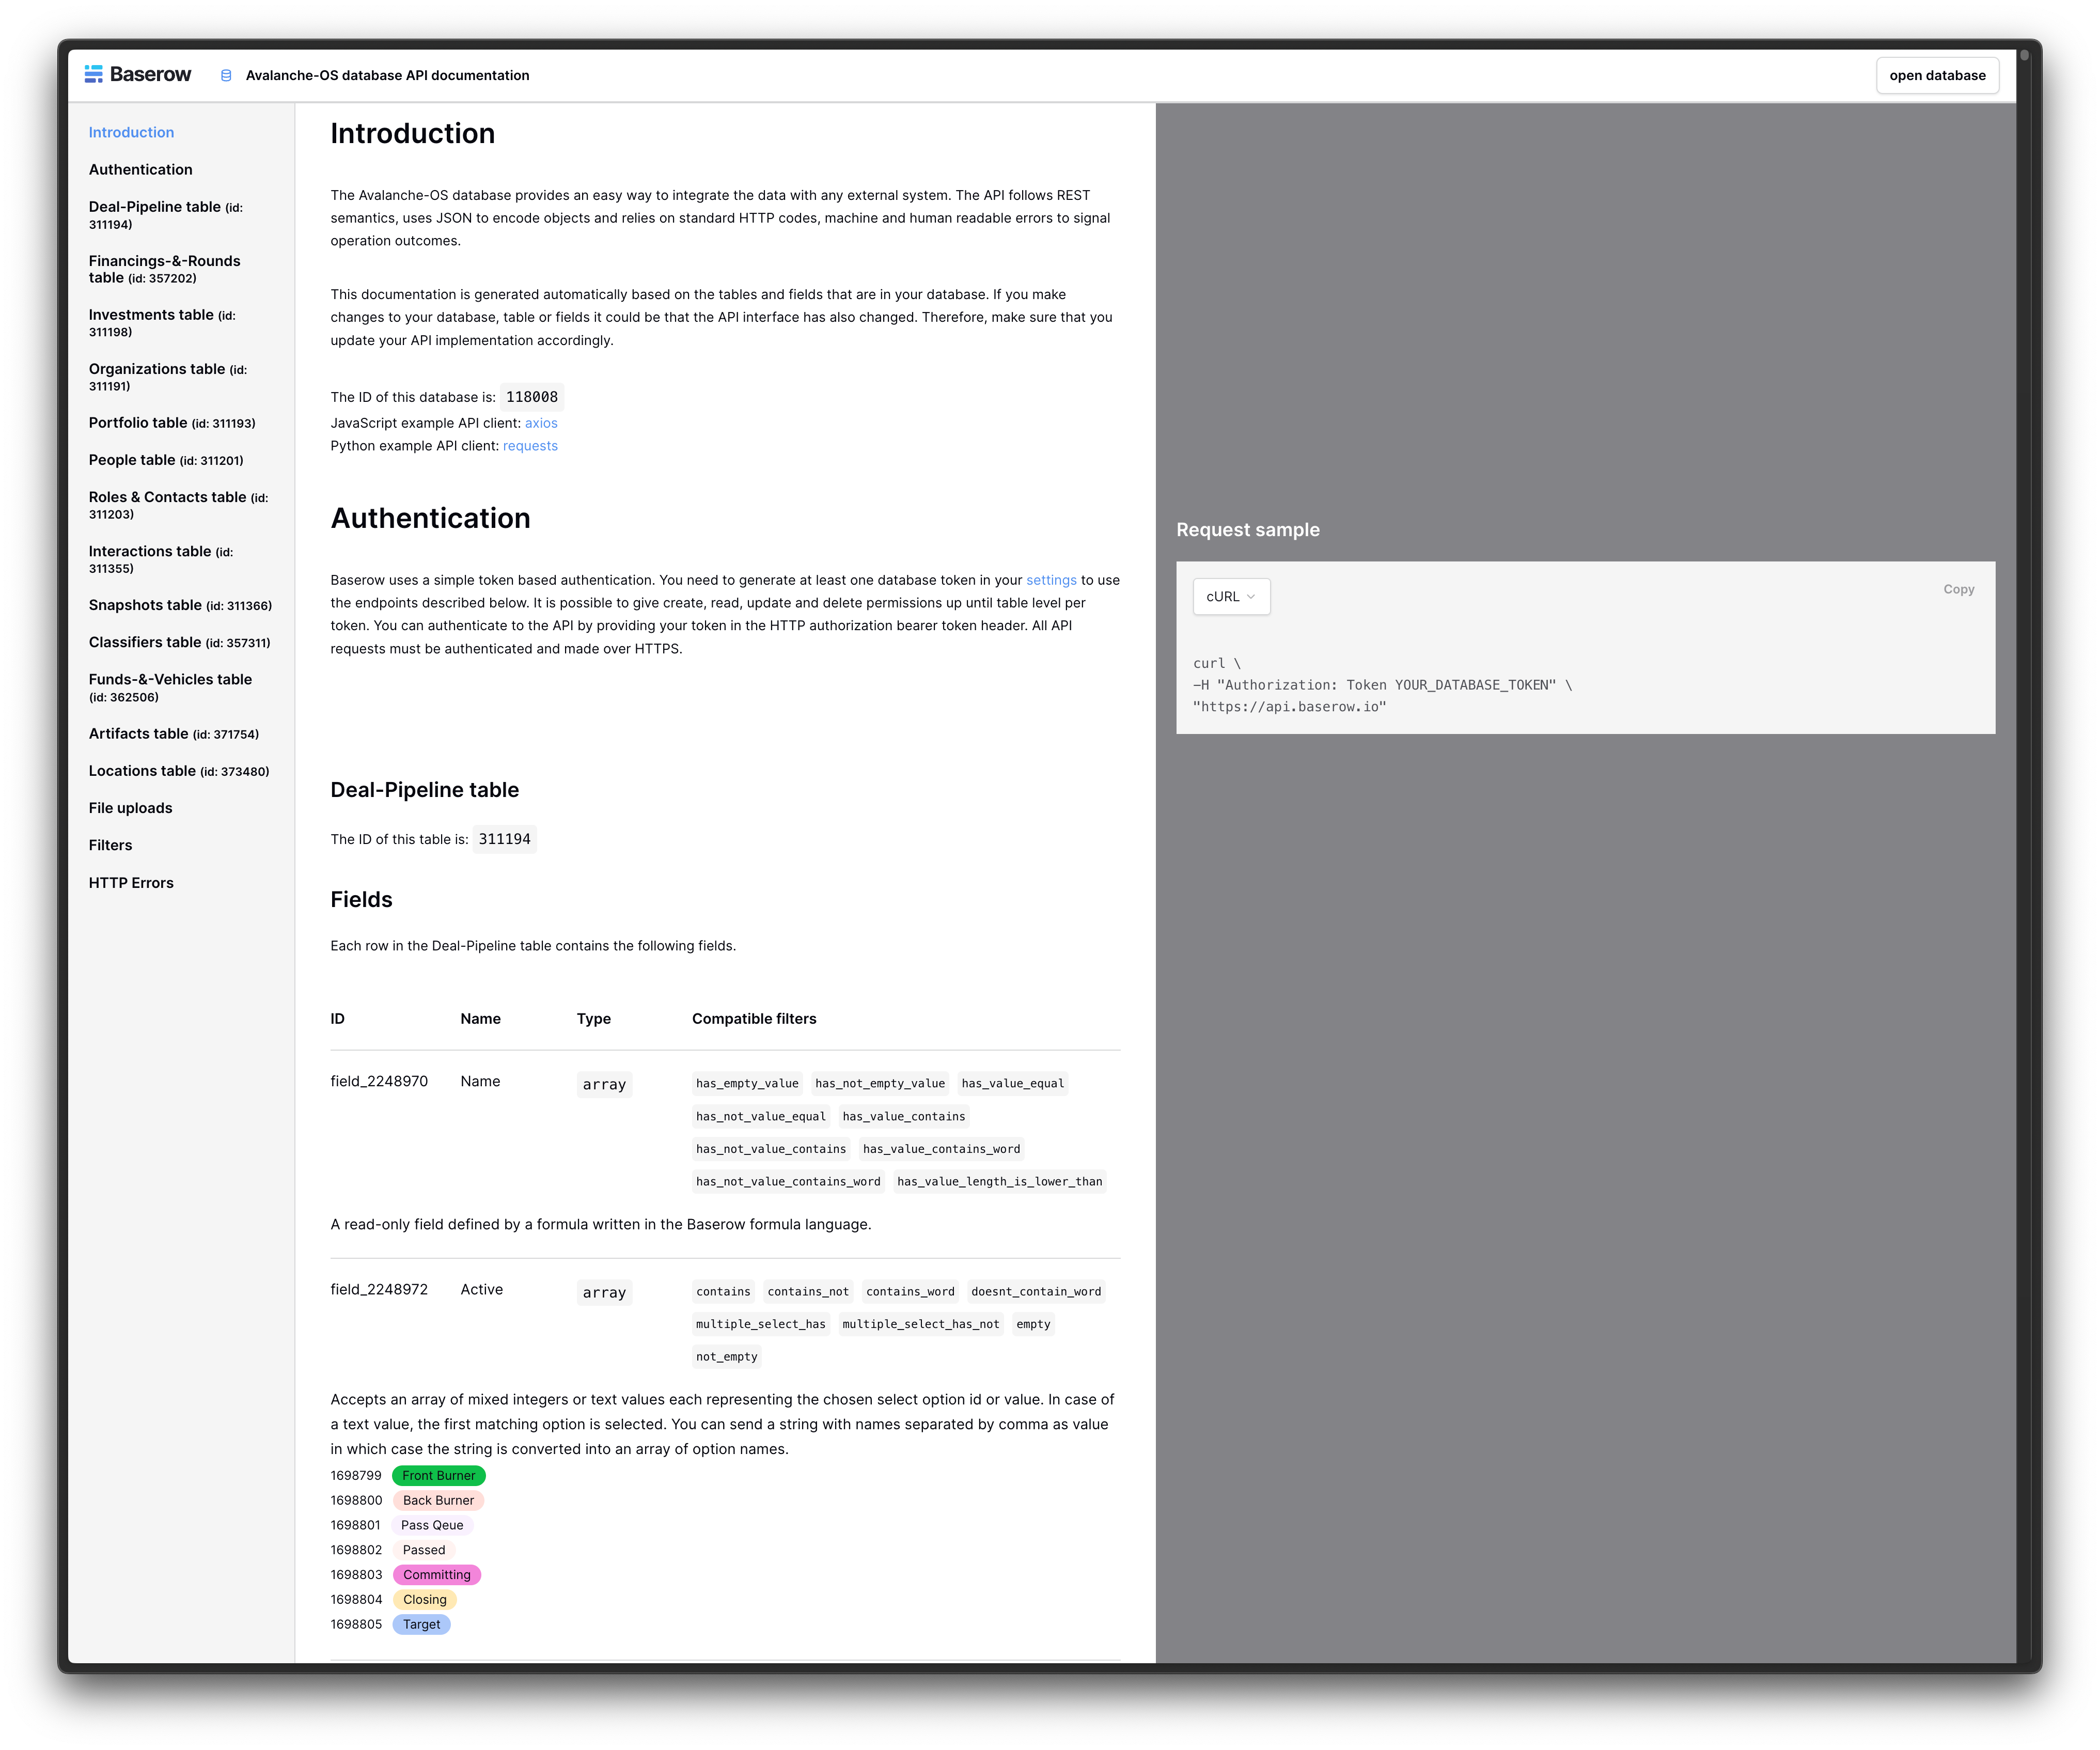
Task: Click the pink Committing option tag
Action: 436,1575
